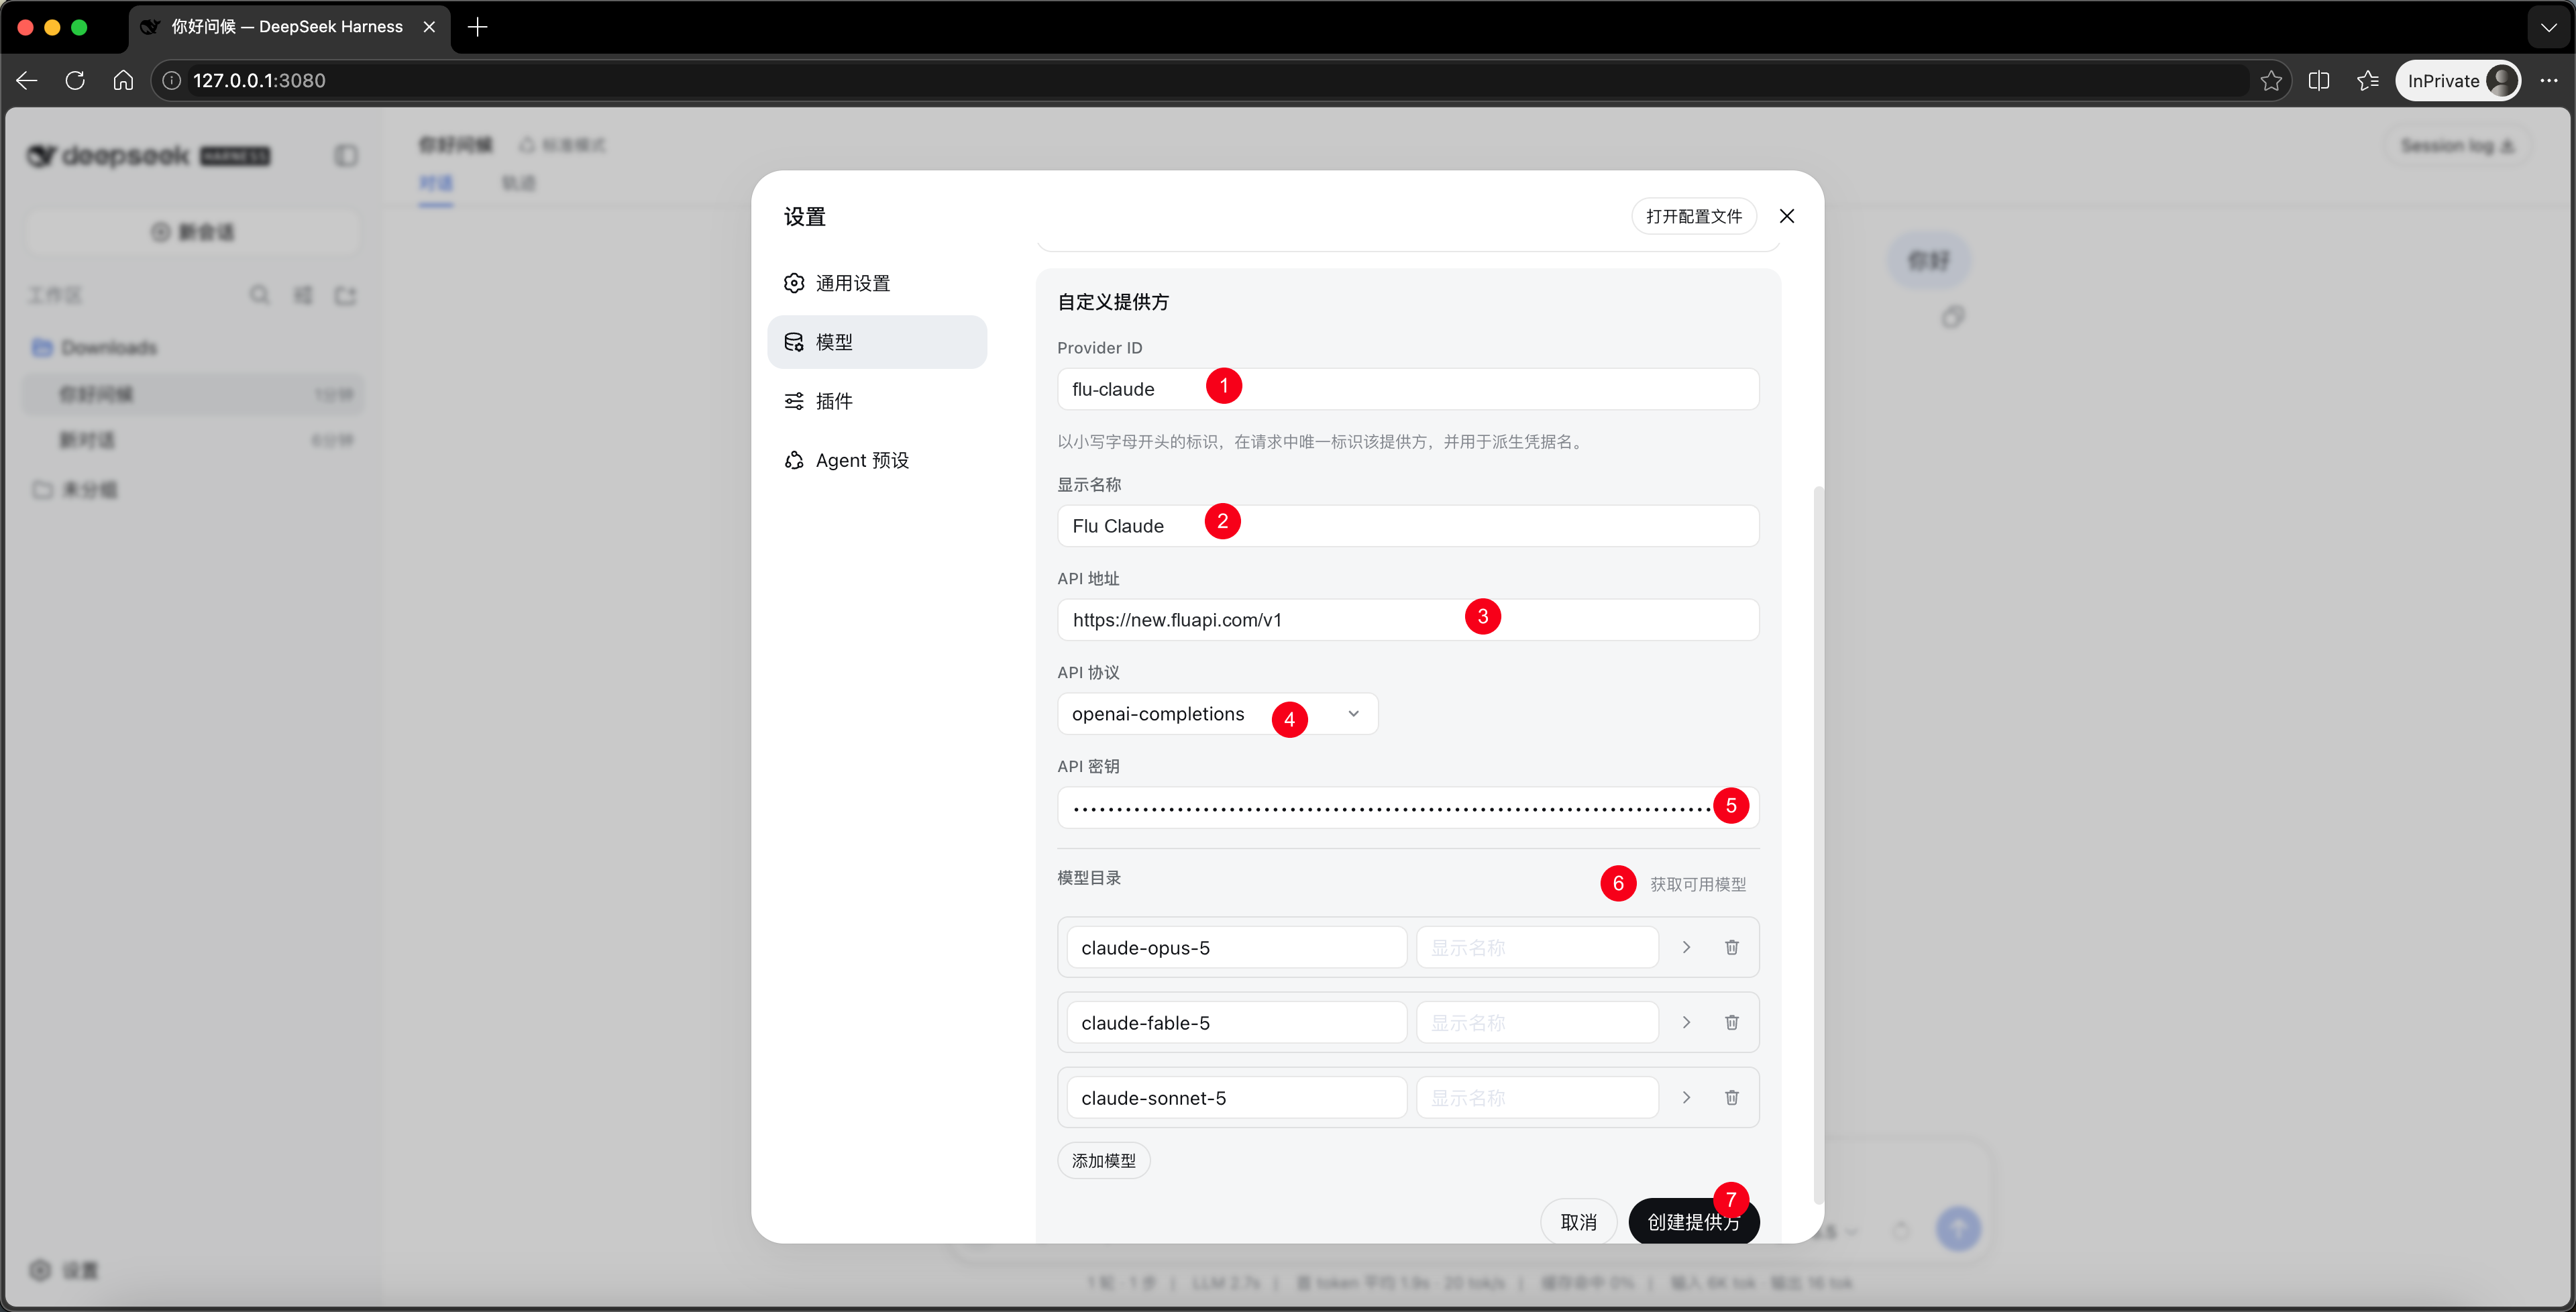
Task: Click display name field for claude-fable-5
Action: click(1537, 1022)
